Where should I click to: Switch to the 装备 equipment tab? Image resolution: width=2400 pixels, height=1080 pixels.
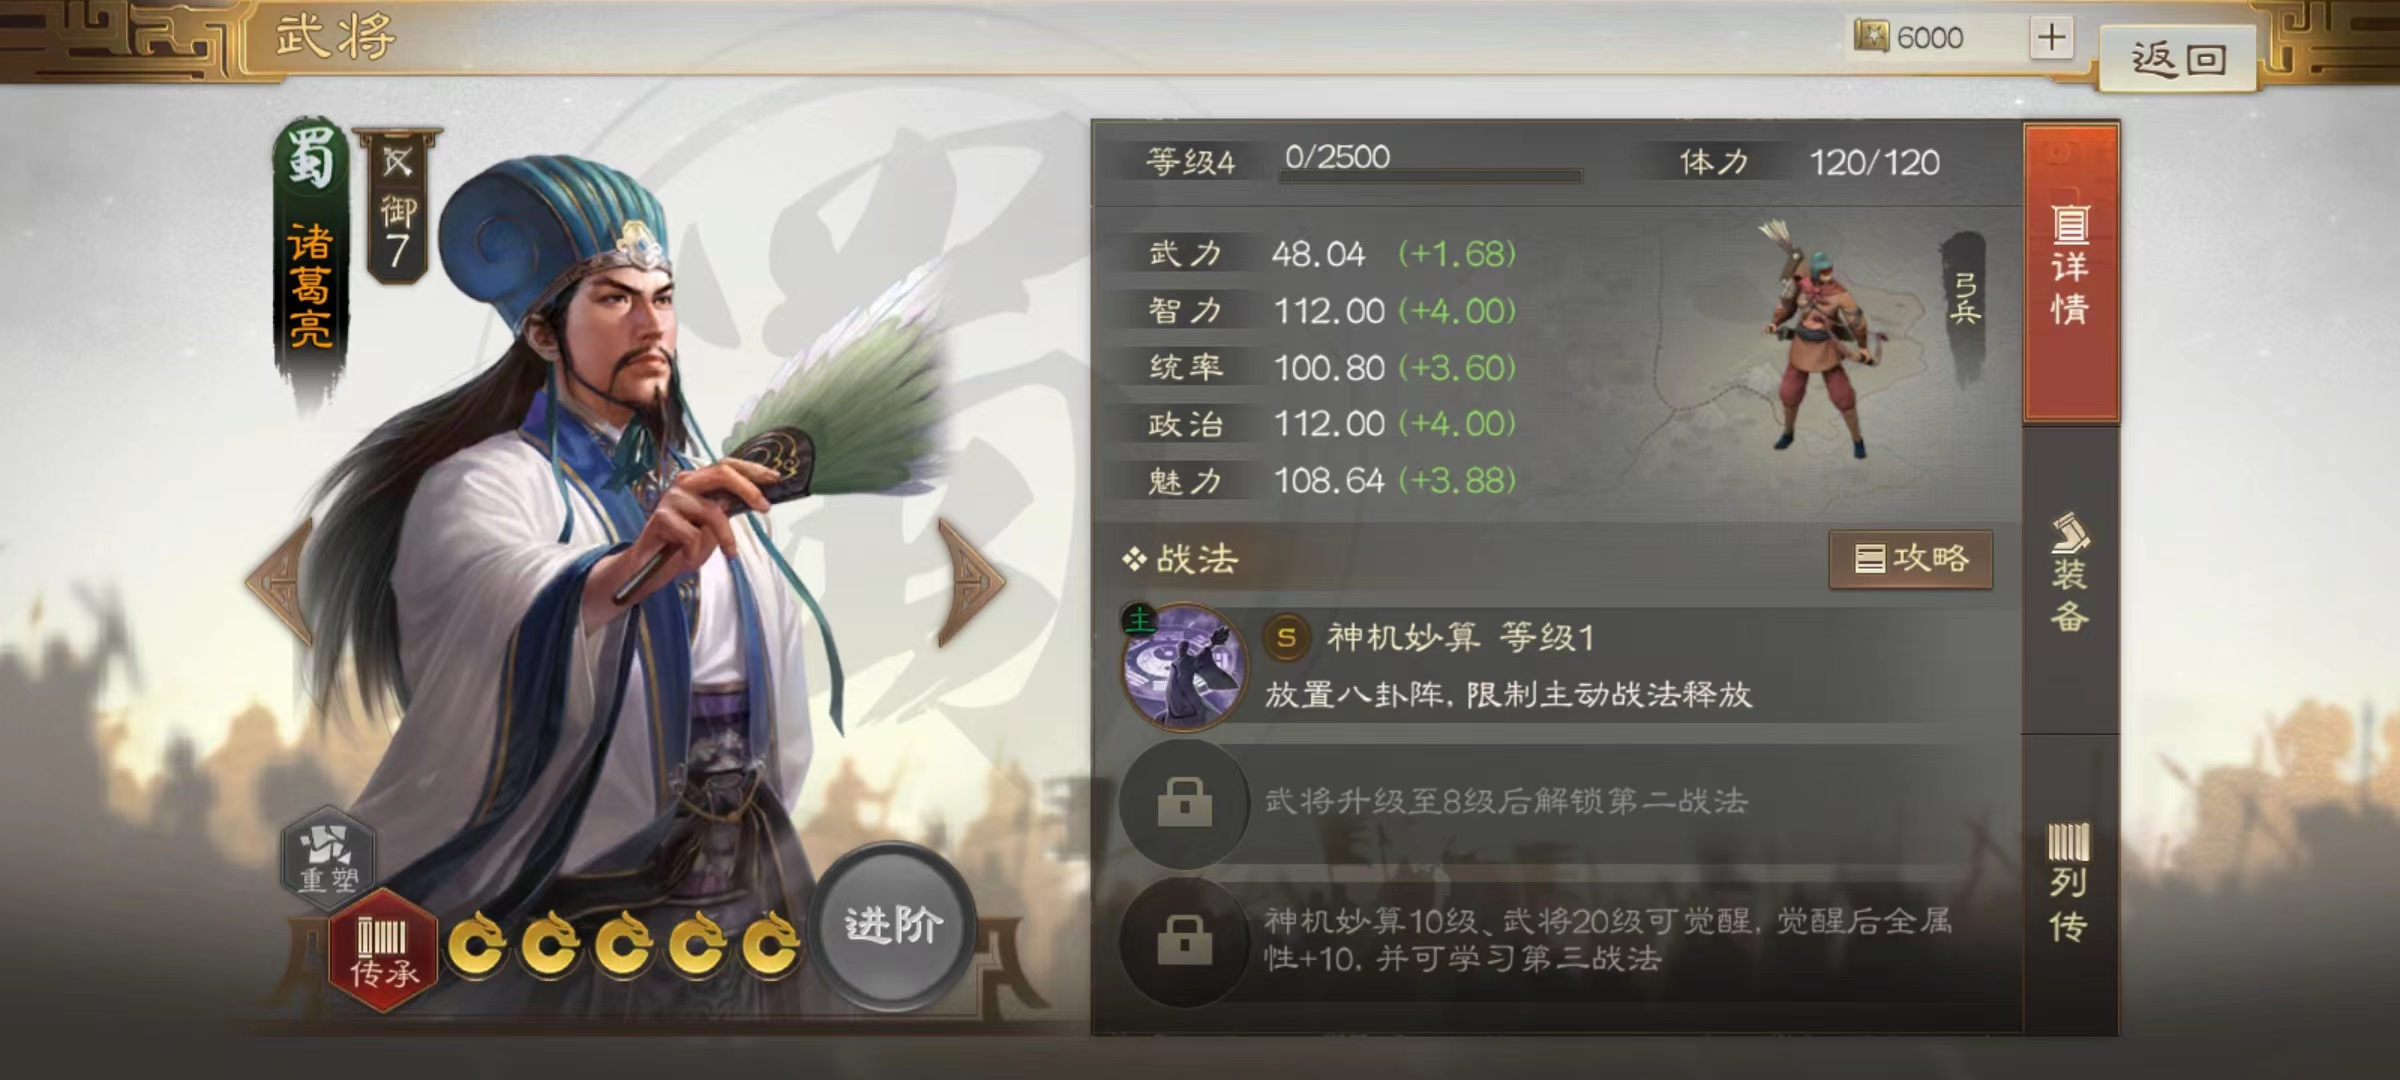coord(2071,577)
